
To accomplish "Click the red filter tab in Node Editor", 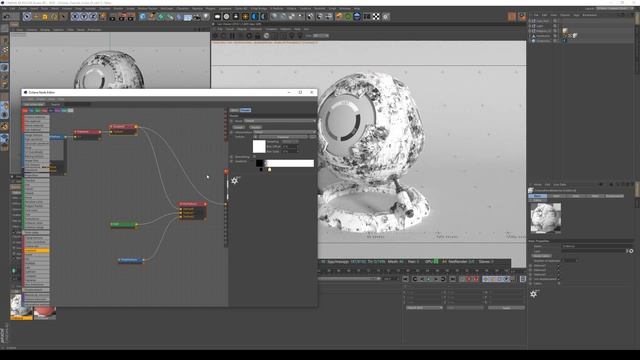I will (x=25, y=110).
